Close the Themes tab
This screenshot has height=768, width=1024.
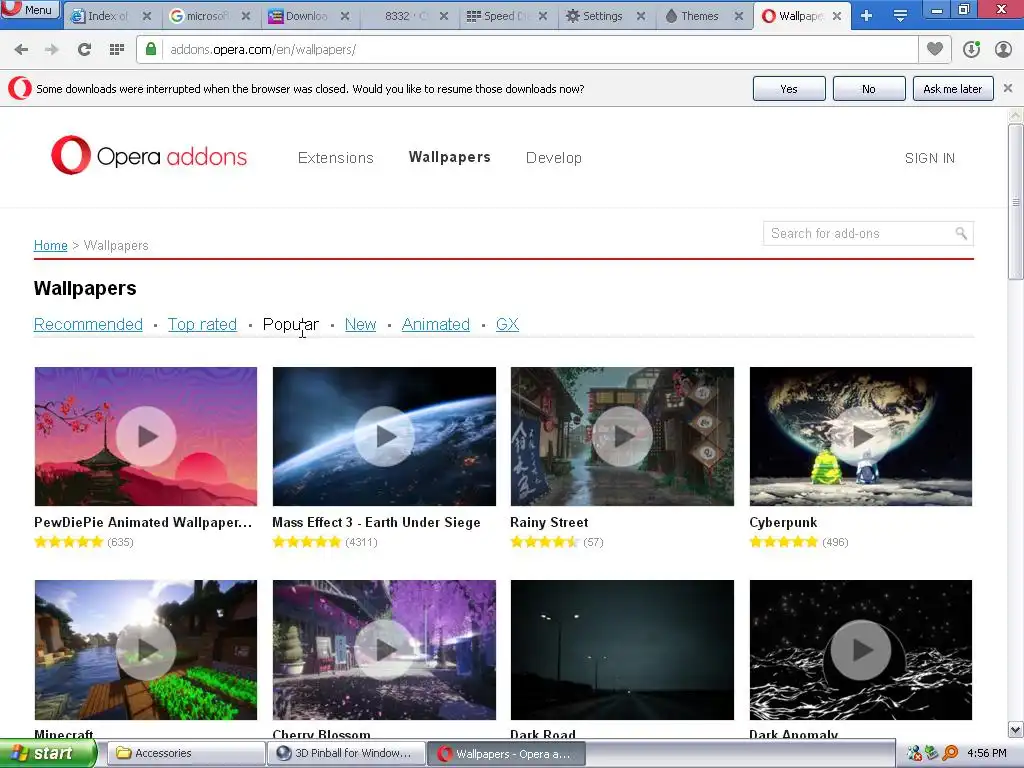[x=739, y=16]
